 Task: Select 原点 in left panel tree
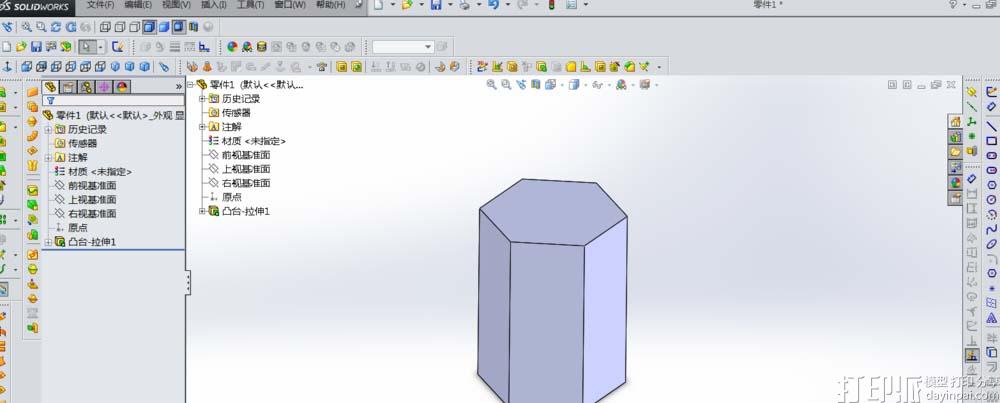tap(78, 228)
